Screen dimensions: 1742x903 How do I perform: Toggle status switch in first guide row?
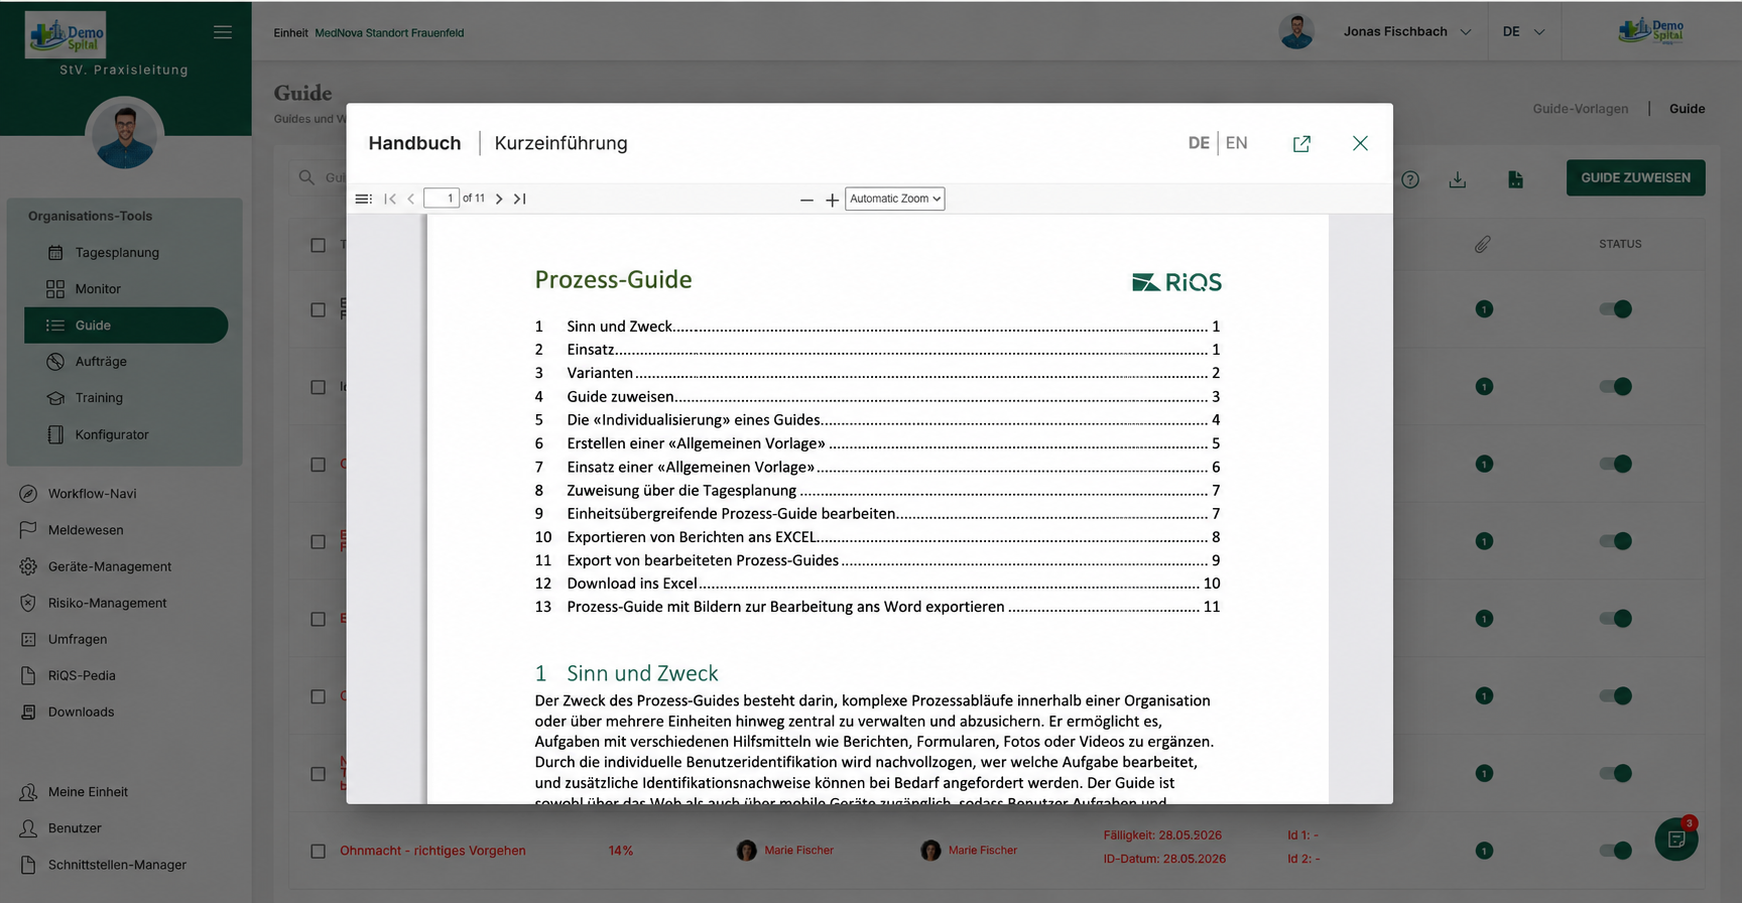(x=1616, y=309)
